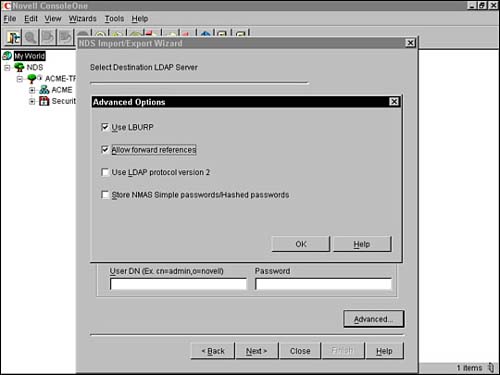Click the '1 items' status text
Viewport: 500px width, 375px height.
(x=469, y=368)
